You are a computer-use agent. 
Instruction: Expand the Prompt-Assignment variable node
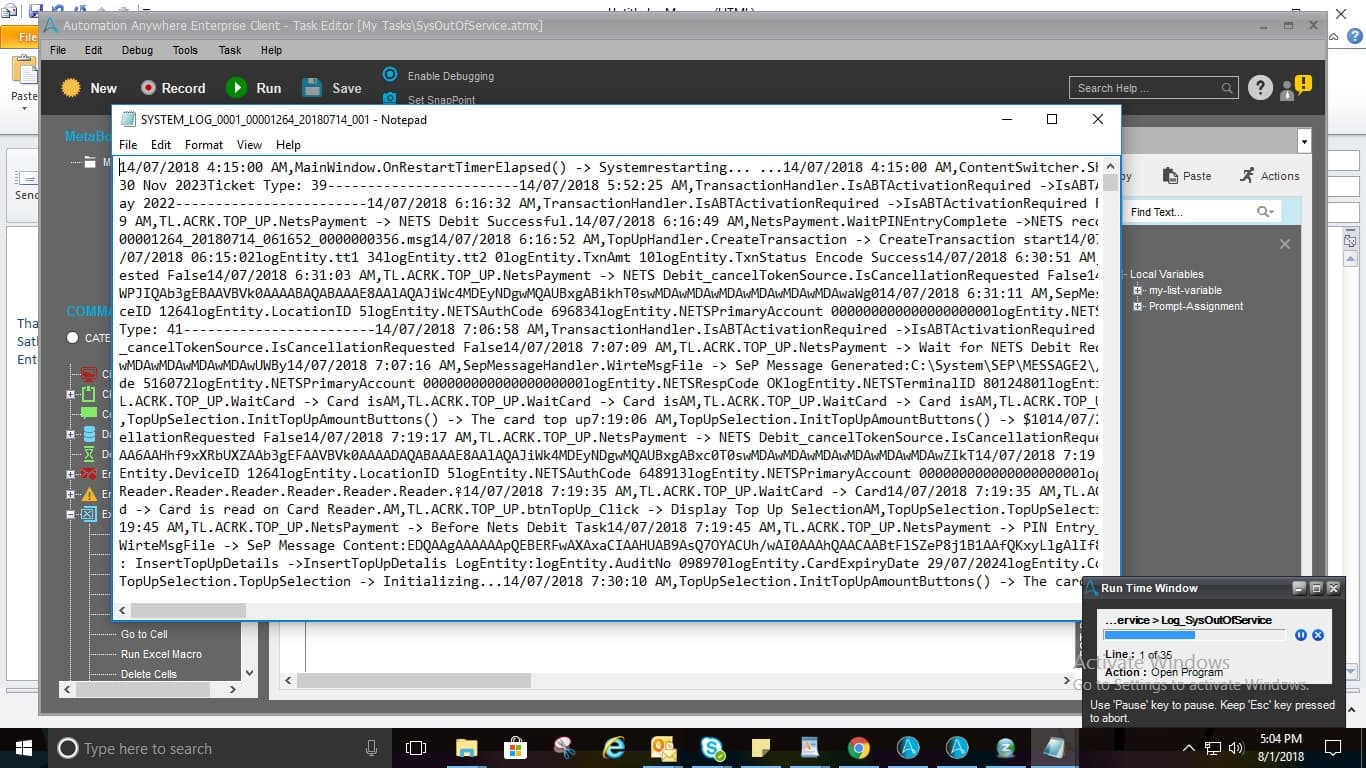pyautogui.click(x=1138, y=306)
